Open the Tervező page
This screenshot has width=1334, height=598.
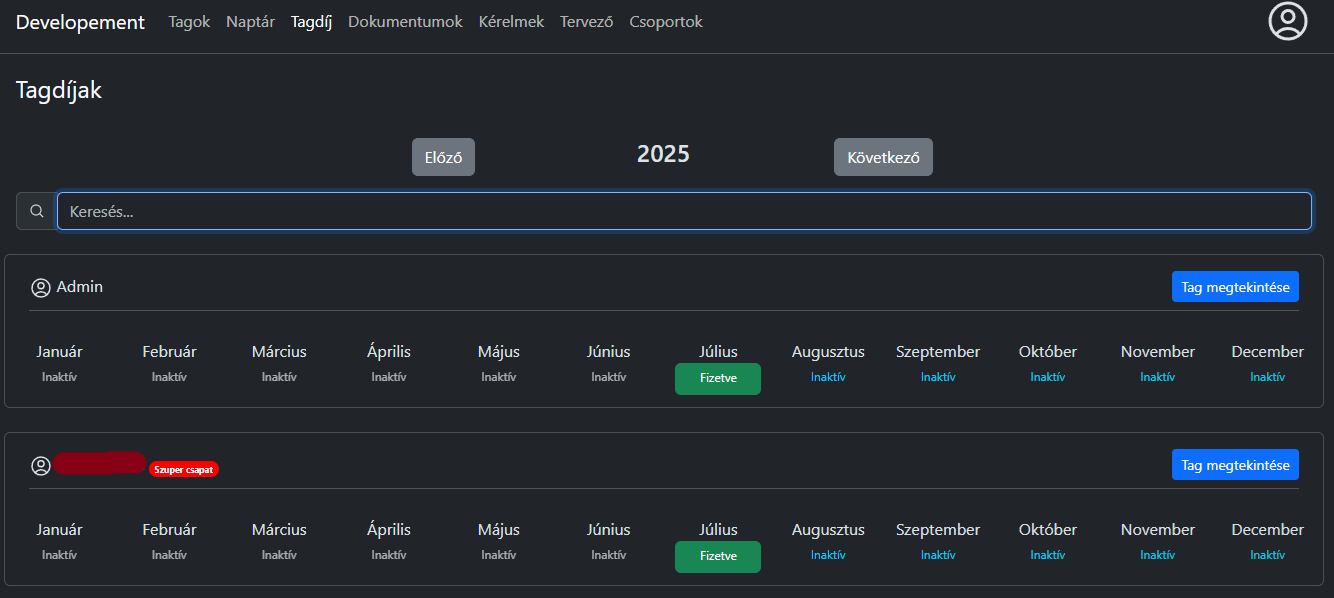pos(586,22)
